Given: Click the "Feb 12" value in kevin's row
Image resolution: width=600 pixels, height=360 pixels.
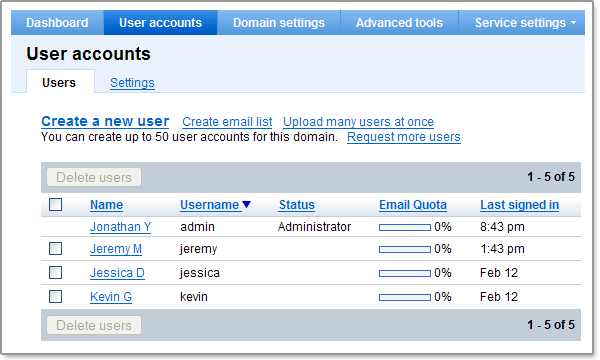Looking at the screenshot, I should [x=499, y=297].
